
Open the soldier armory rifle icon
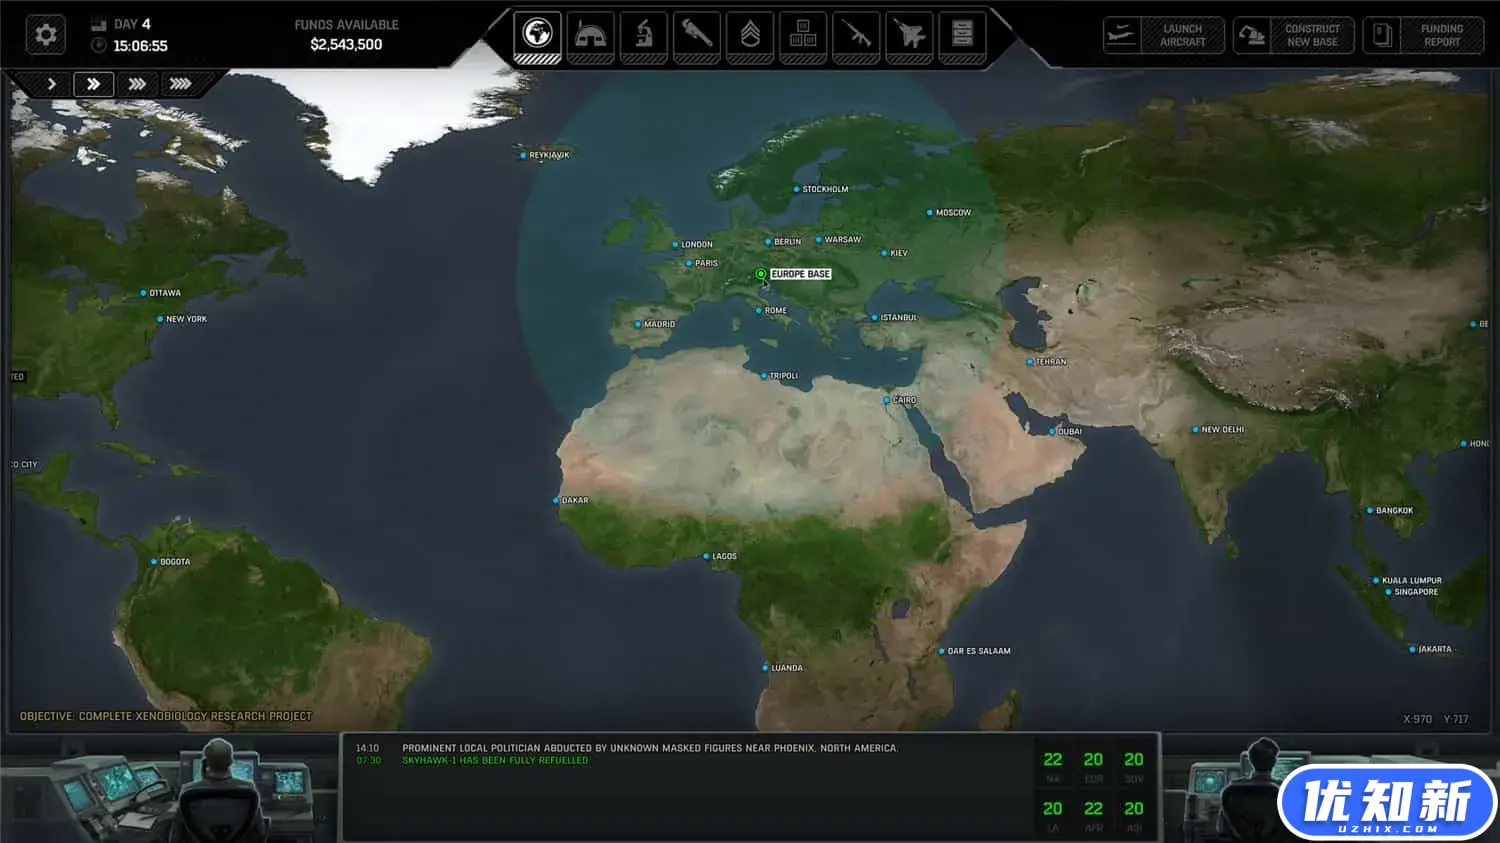pos(856,35)
